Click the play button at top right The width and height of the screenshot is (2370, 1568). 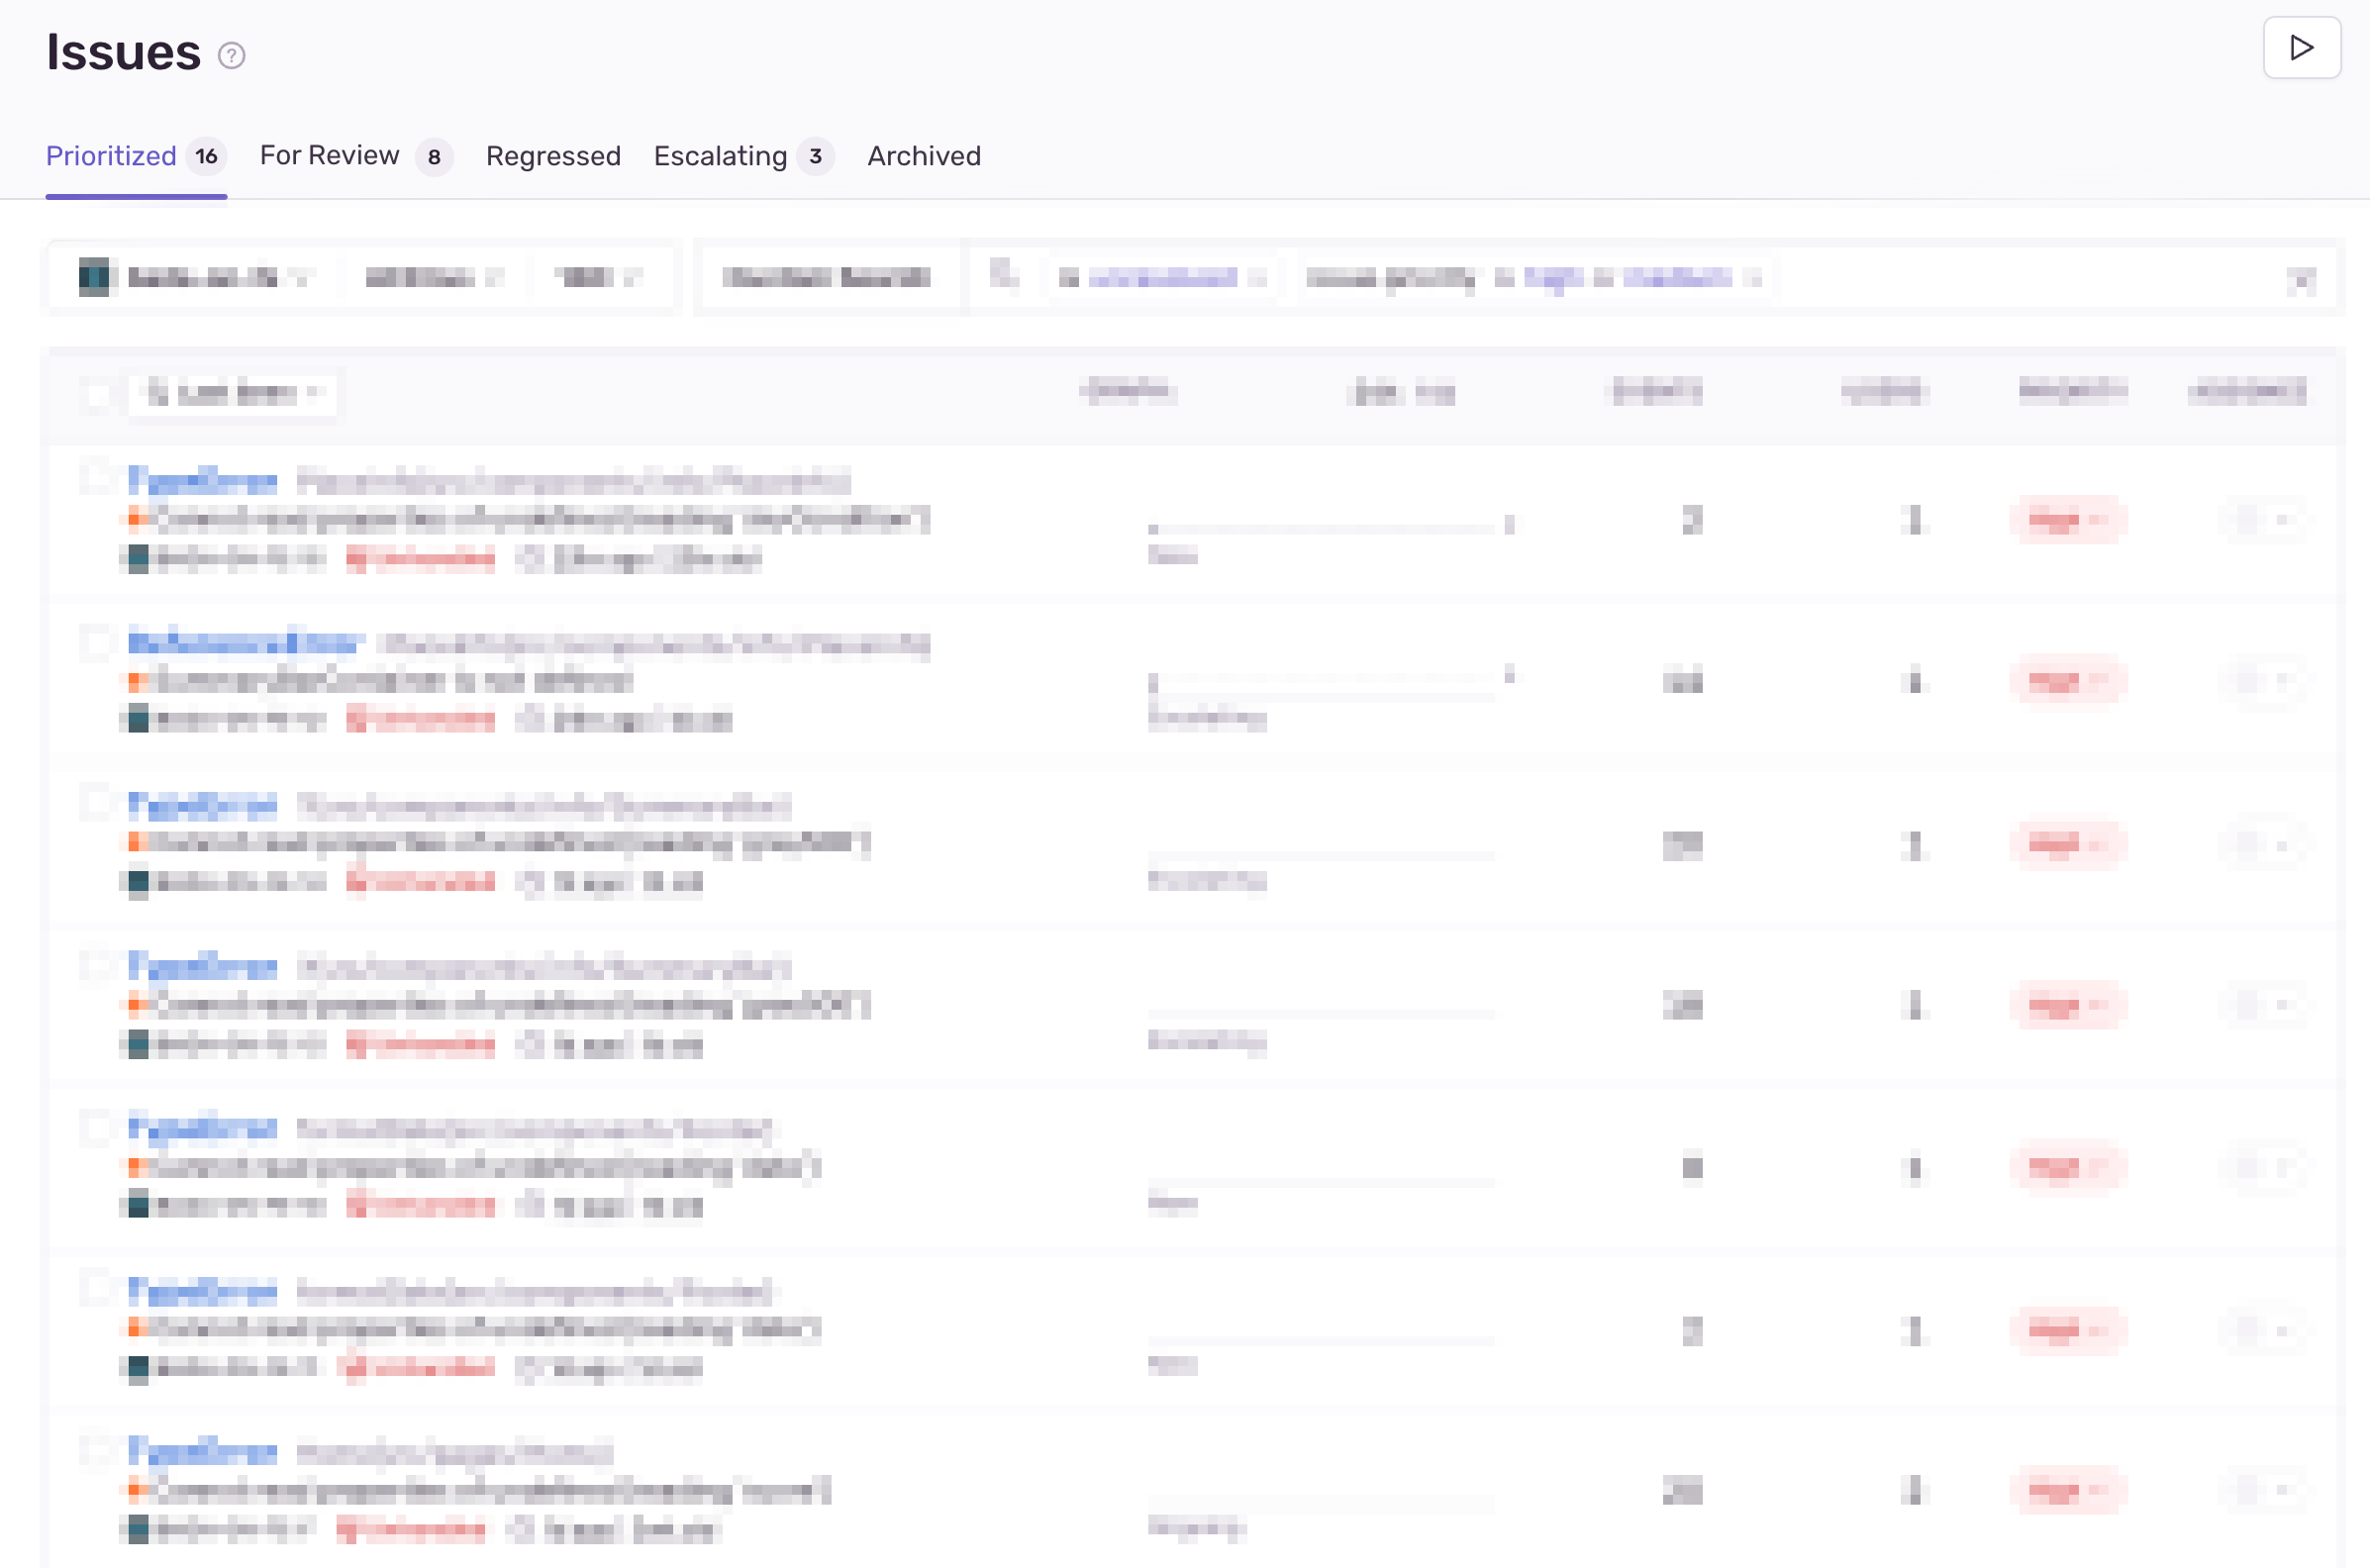2300,48
